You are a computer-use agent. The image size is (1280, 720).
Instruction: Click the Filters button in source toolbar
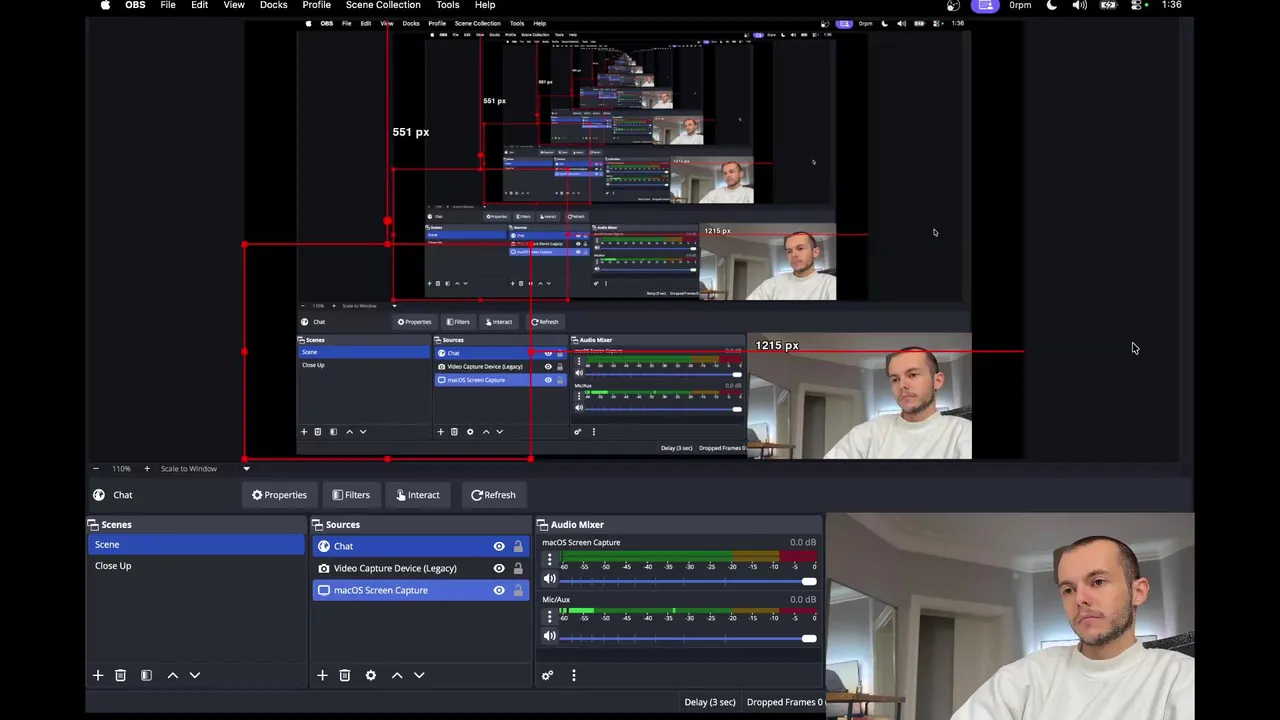[351, 495]
